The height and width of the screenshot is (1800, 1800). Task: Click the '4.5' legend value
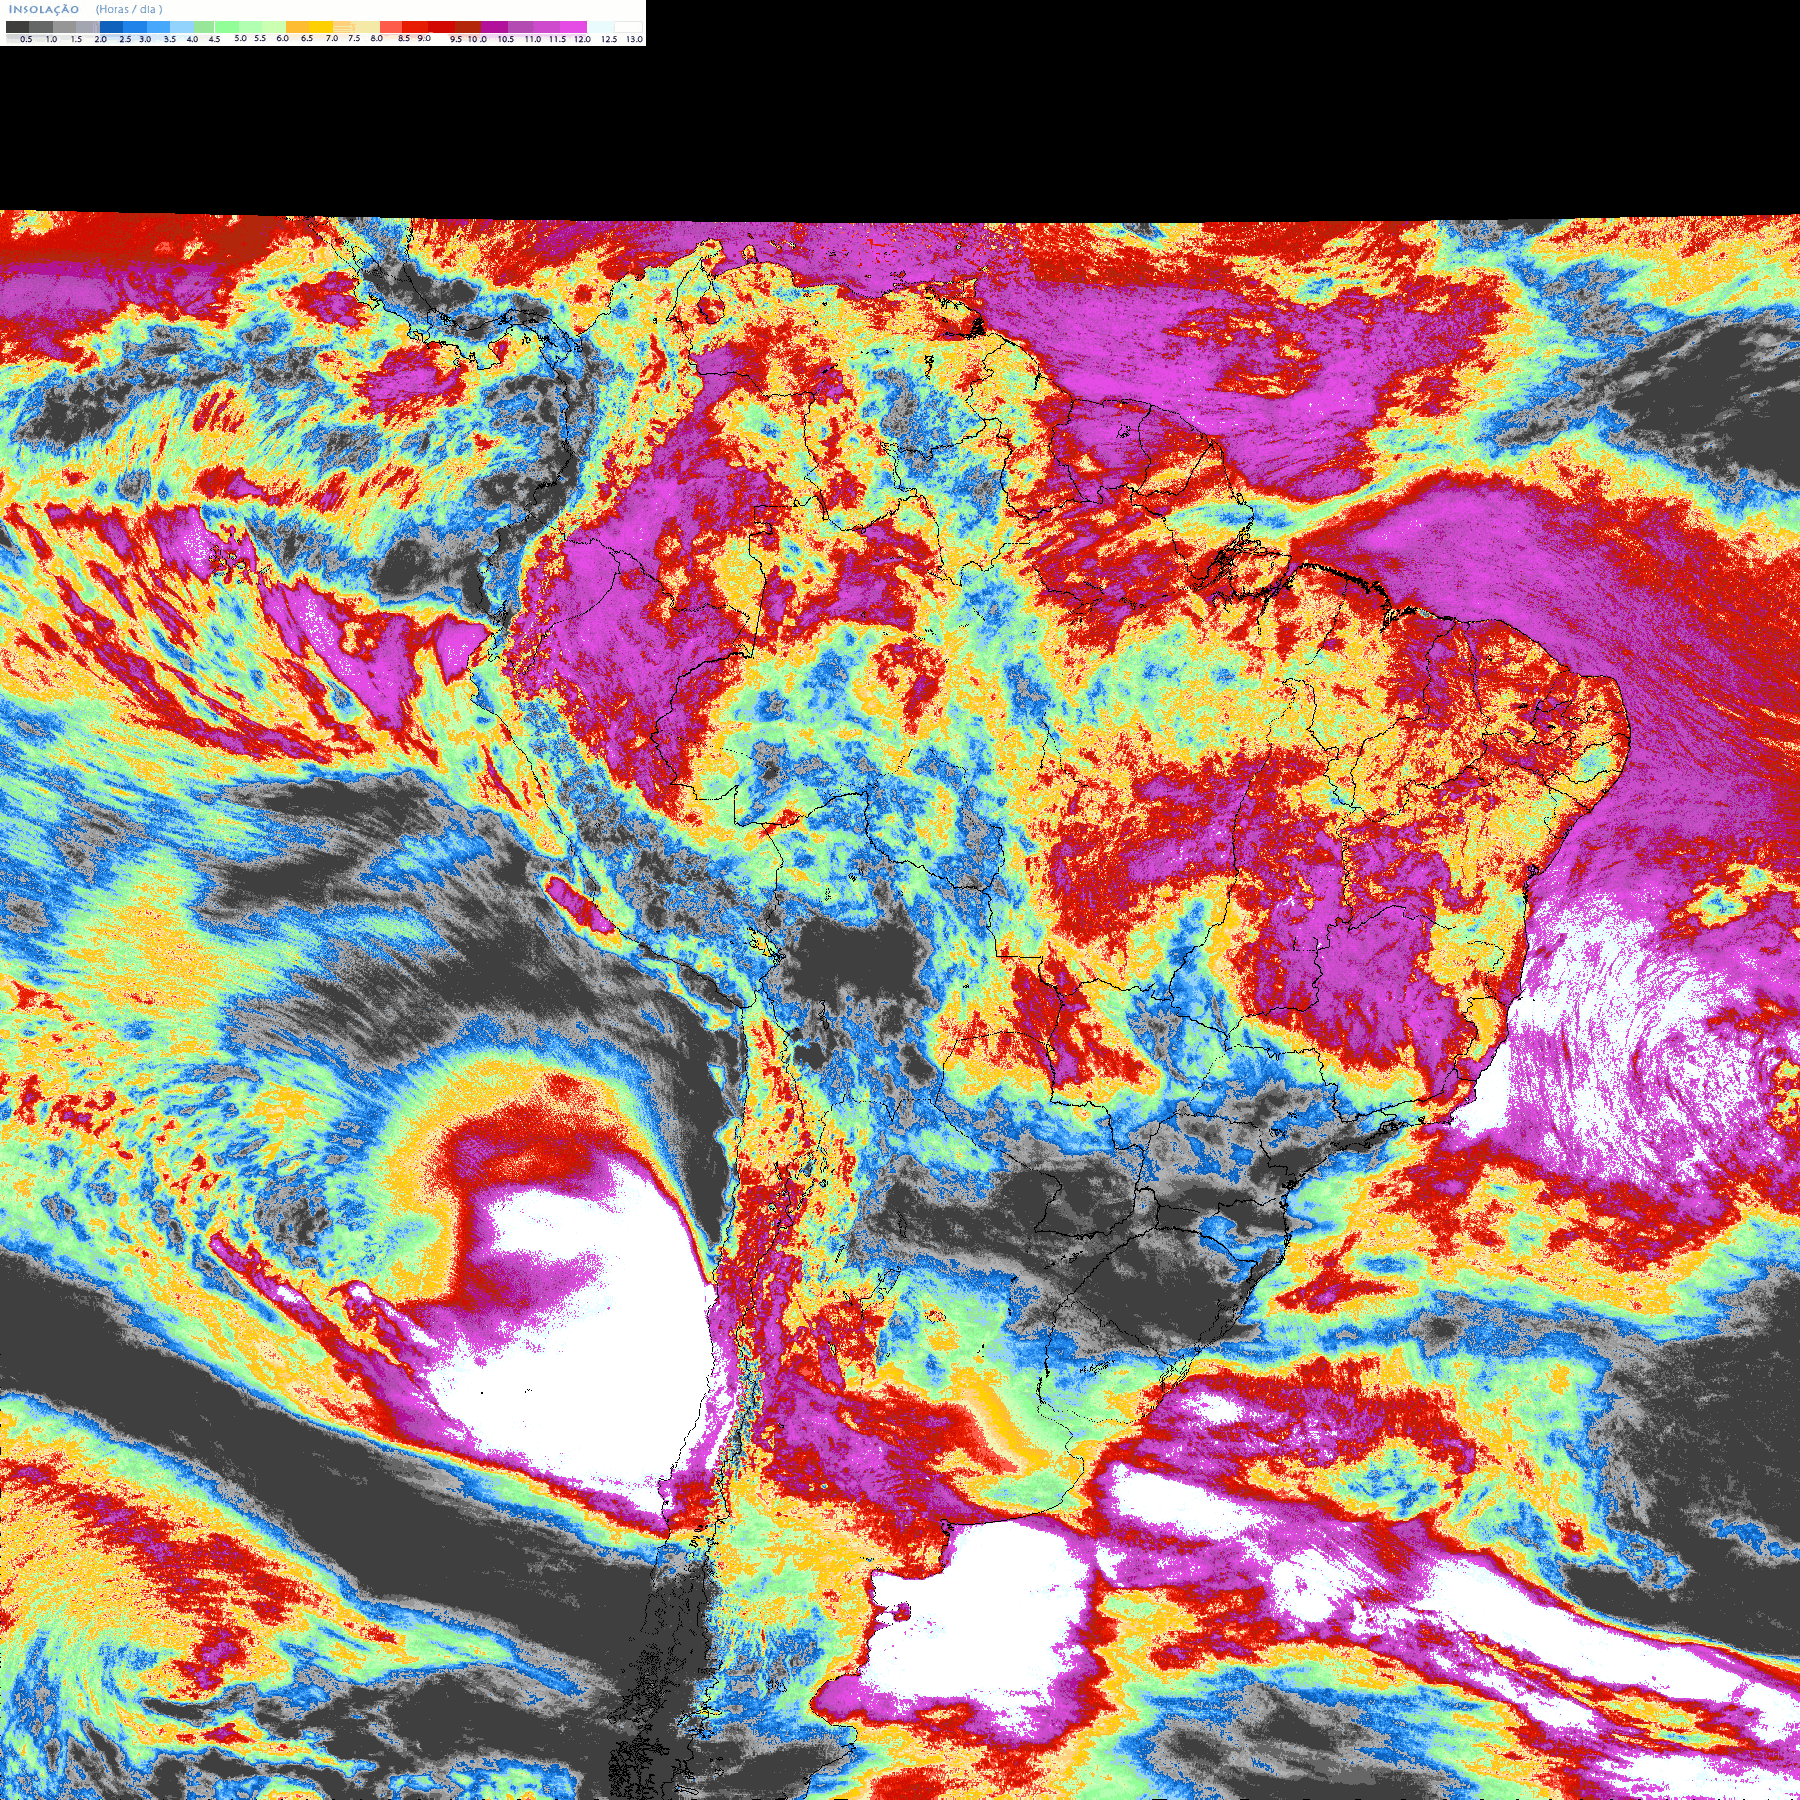click(x=214, y=39)
